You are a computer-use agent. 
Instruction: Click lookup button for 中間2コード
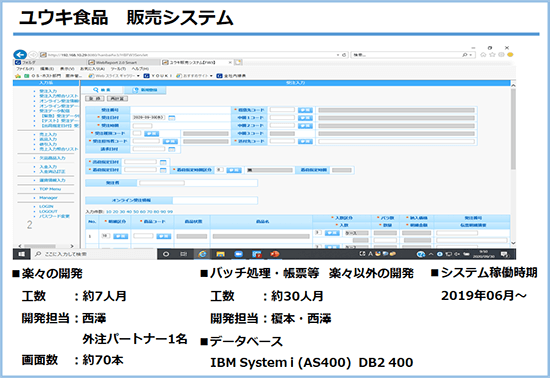point(305,126)
